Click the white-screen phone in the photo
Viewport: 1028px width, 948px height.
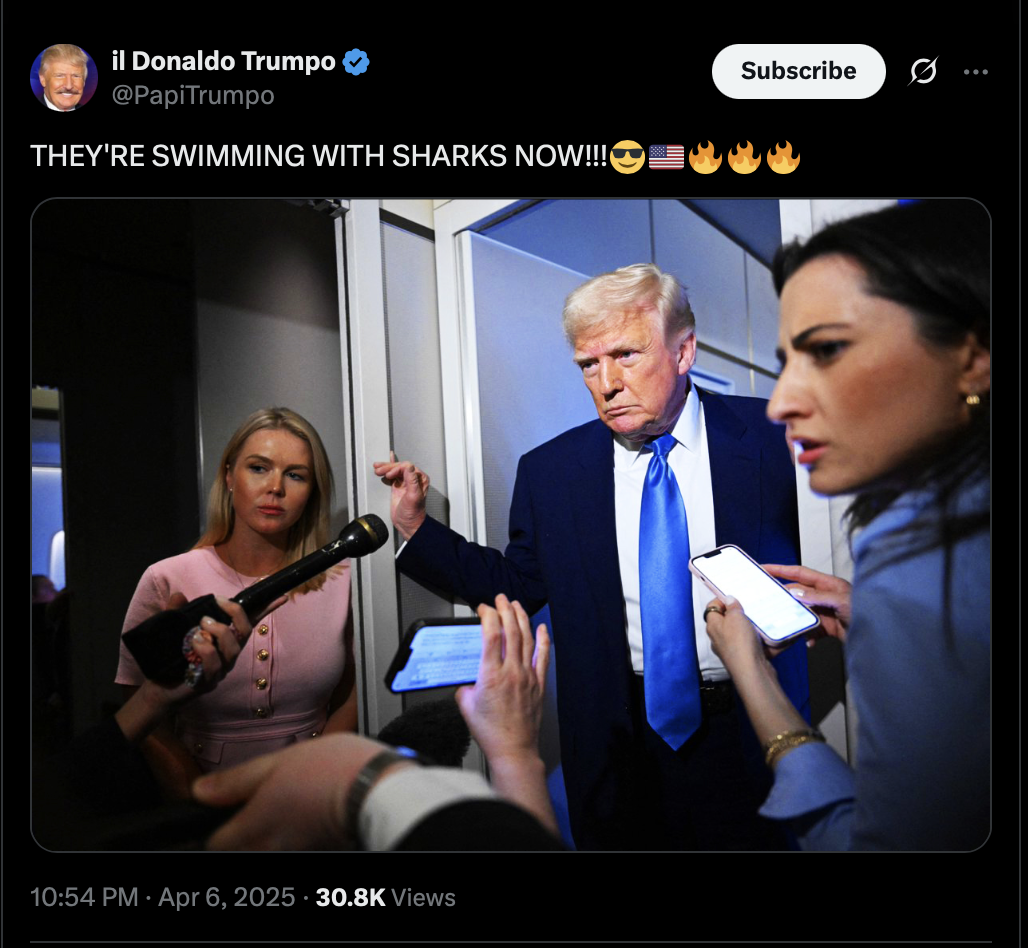pyautogui.click(x=754, y=595)
